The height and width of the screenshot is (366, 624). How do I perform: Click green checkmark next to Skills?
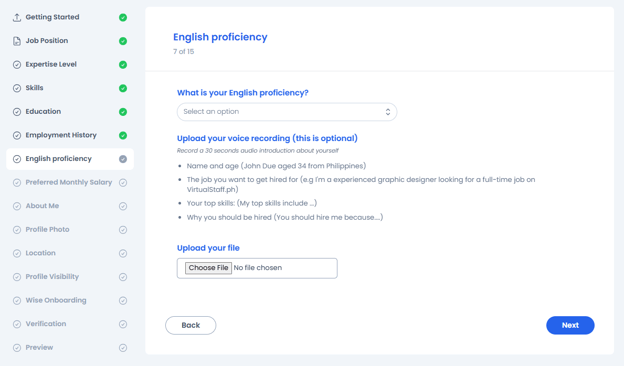123,88
